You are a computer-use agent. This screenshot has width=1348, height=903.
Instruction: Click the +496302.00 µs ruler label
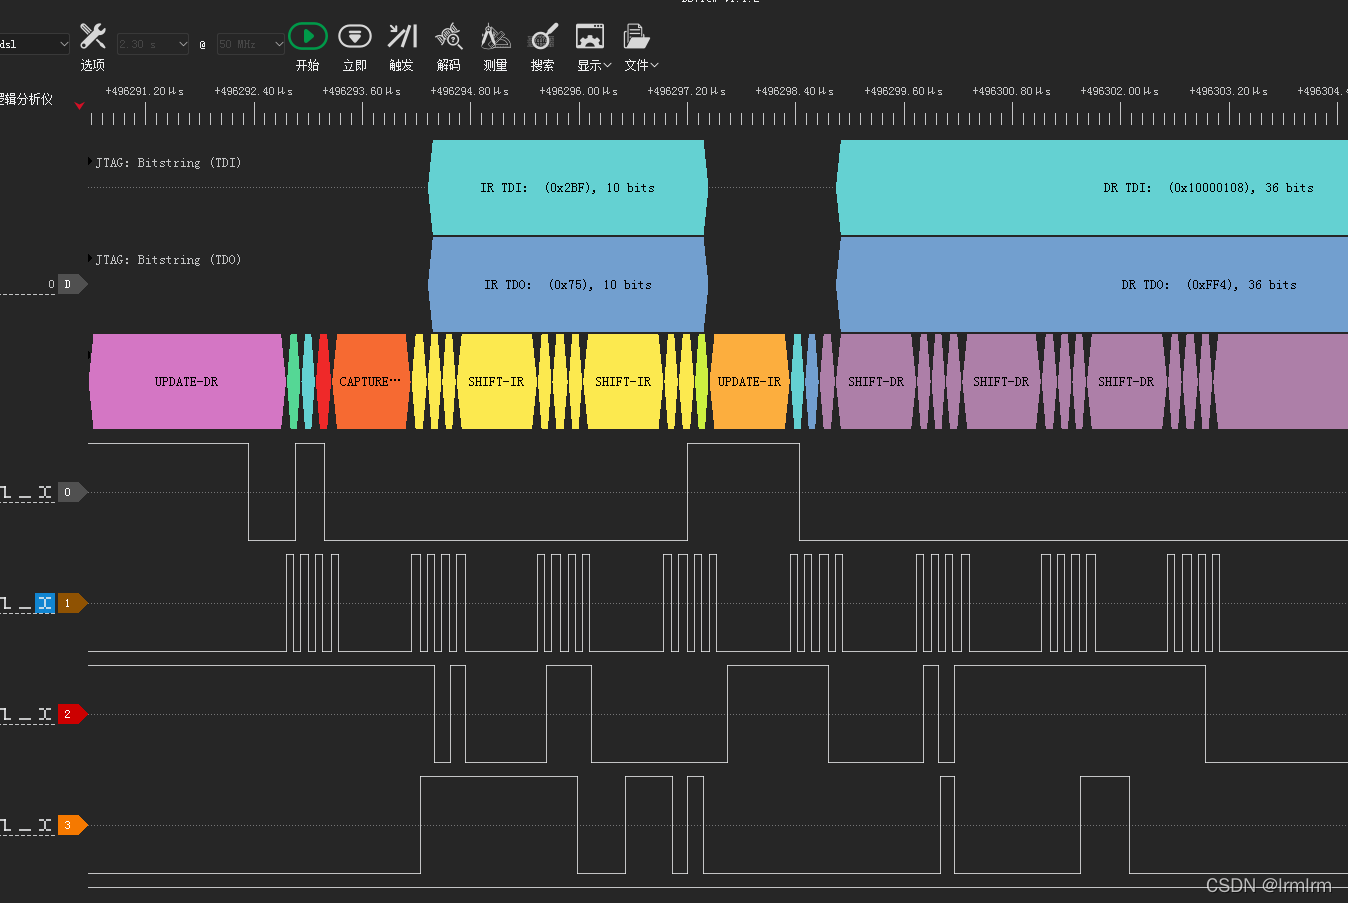[x=1120, y=91]
